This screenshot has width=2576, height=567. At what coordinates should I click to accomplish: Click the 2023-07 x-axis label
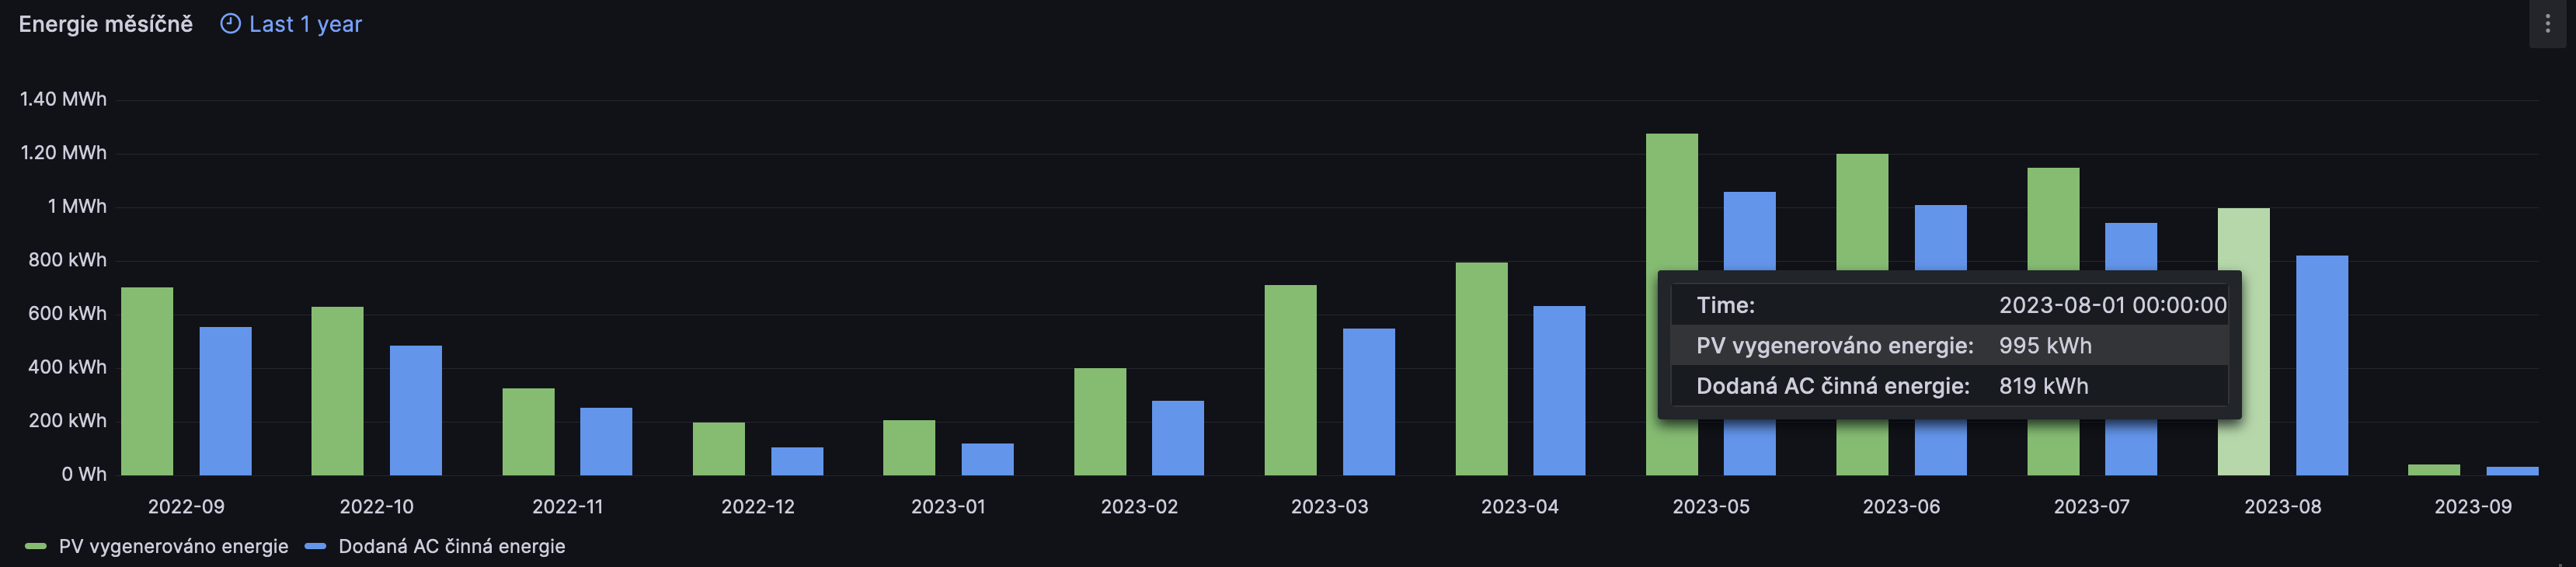coord(2092,507)
